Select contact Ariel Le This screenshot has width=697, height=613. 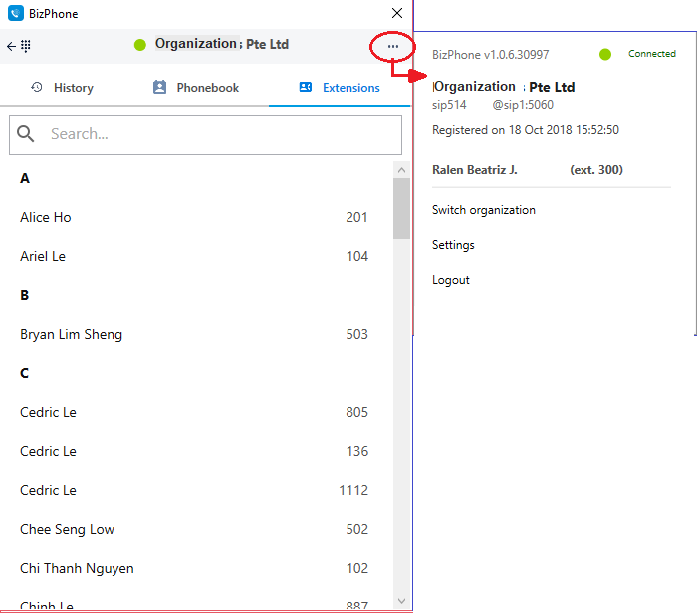[43, 256]
